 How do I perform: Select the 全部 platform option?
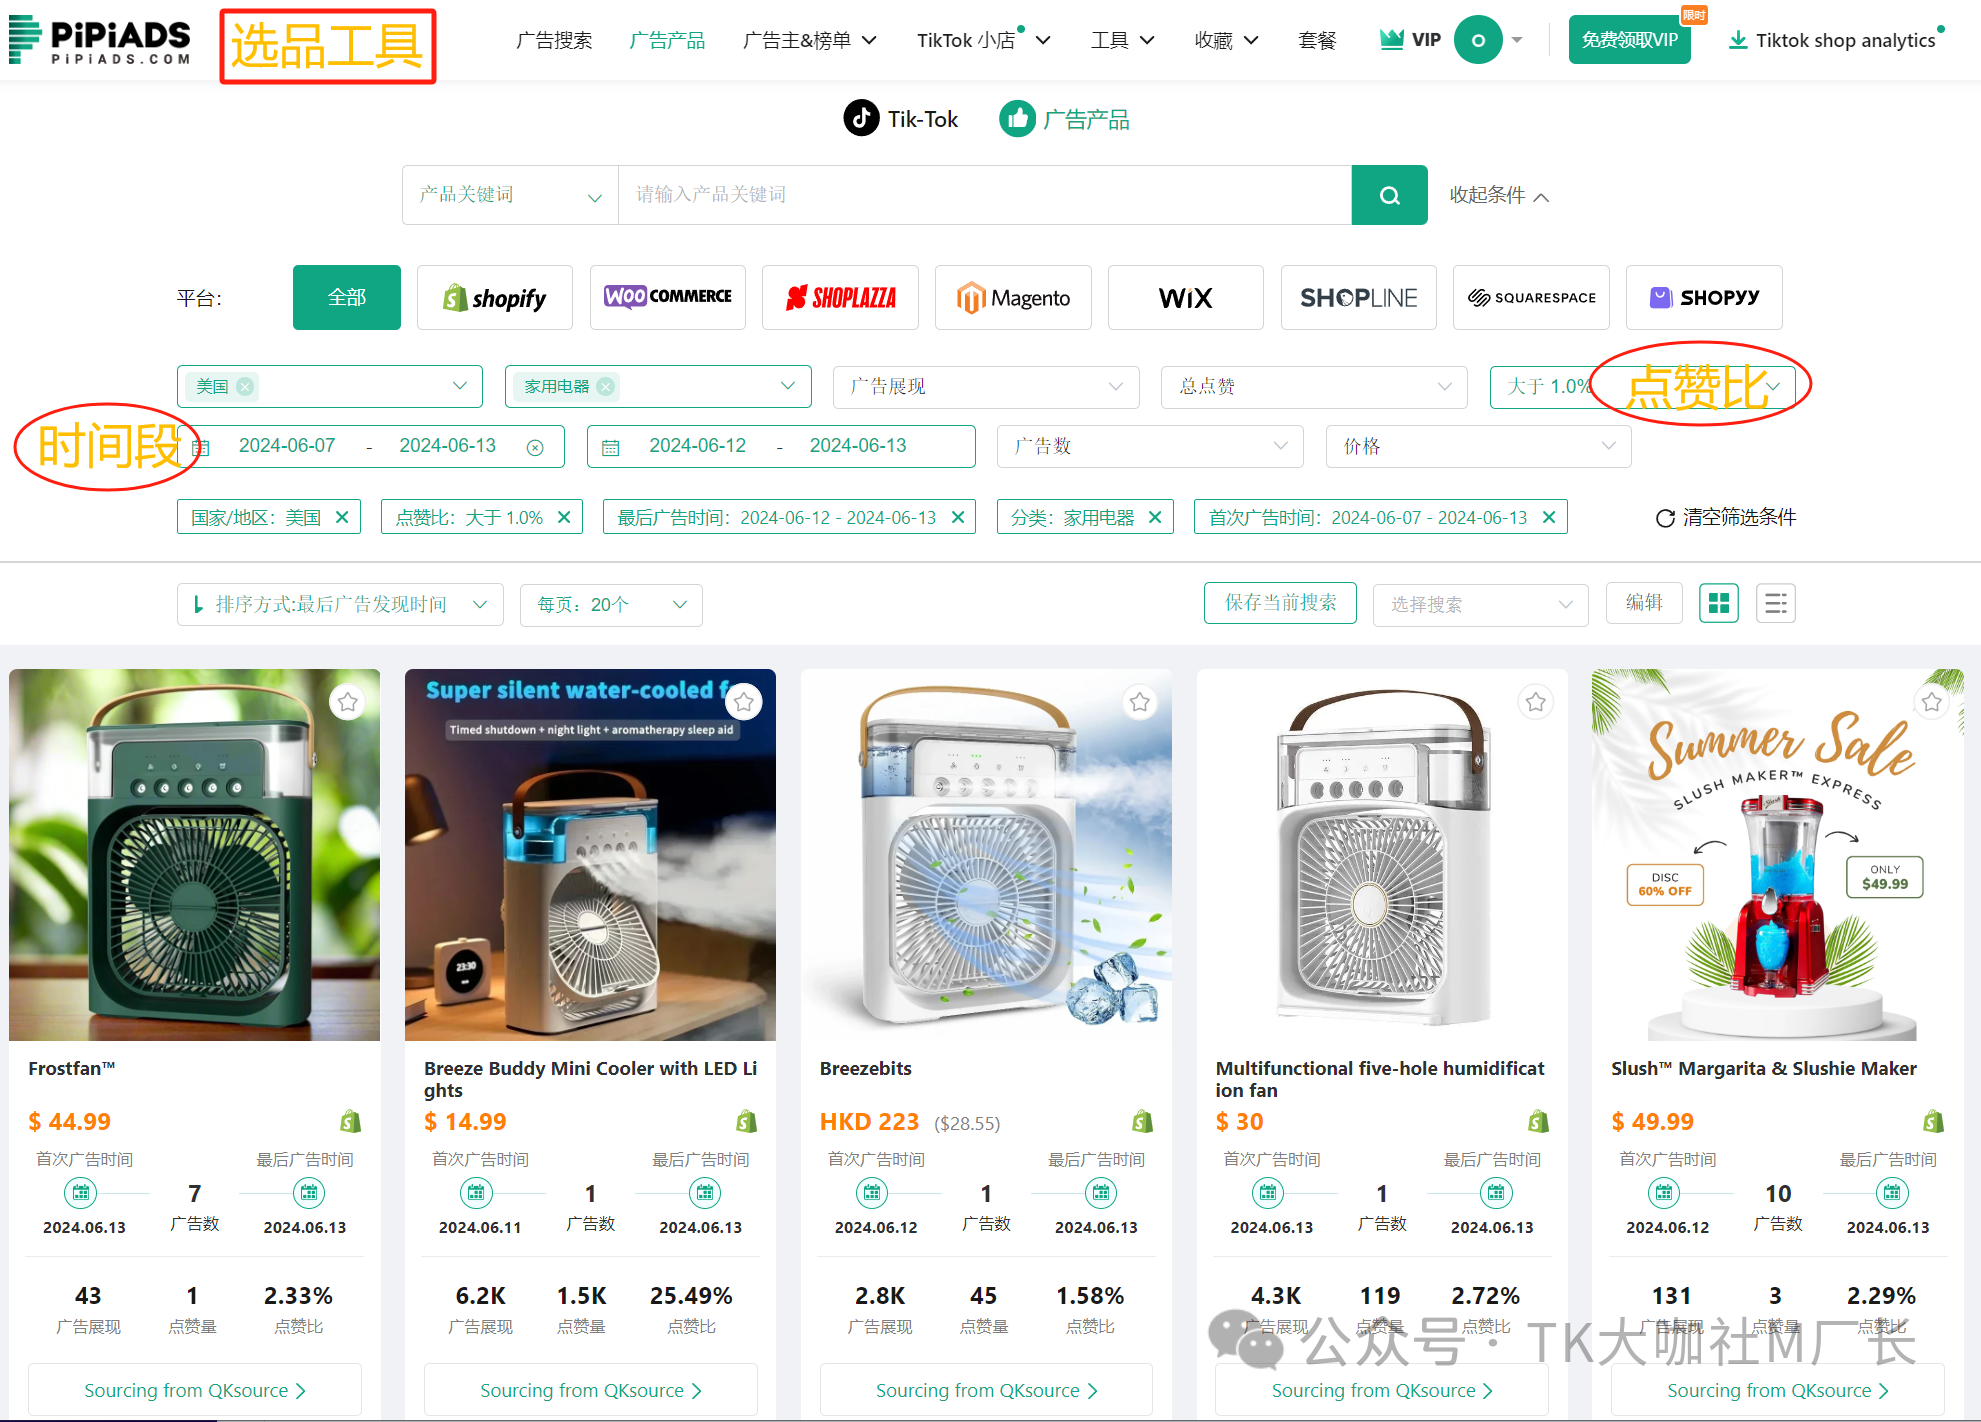[347, 298]
